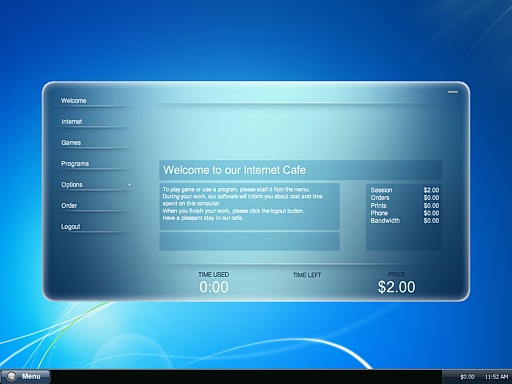Click the taskbar balance amount $0.00
The image size is (512, 384).
pos(467,377)
